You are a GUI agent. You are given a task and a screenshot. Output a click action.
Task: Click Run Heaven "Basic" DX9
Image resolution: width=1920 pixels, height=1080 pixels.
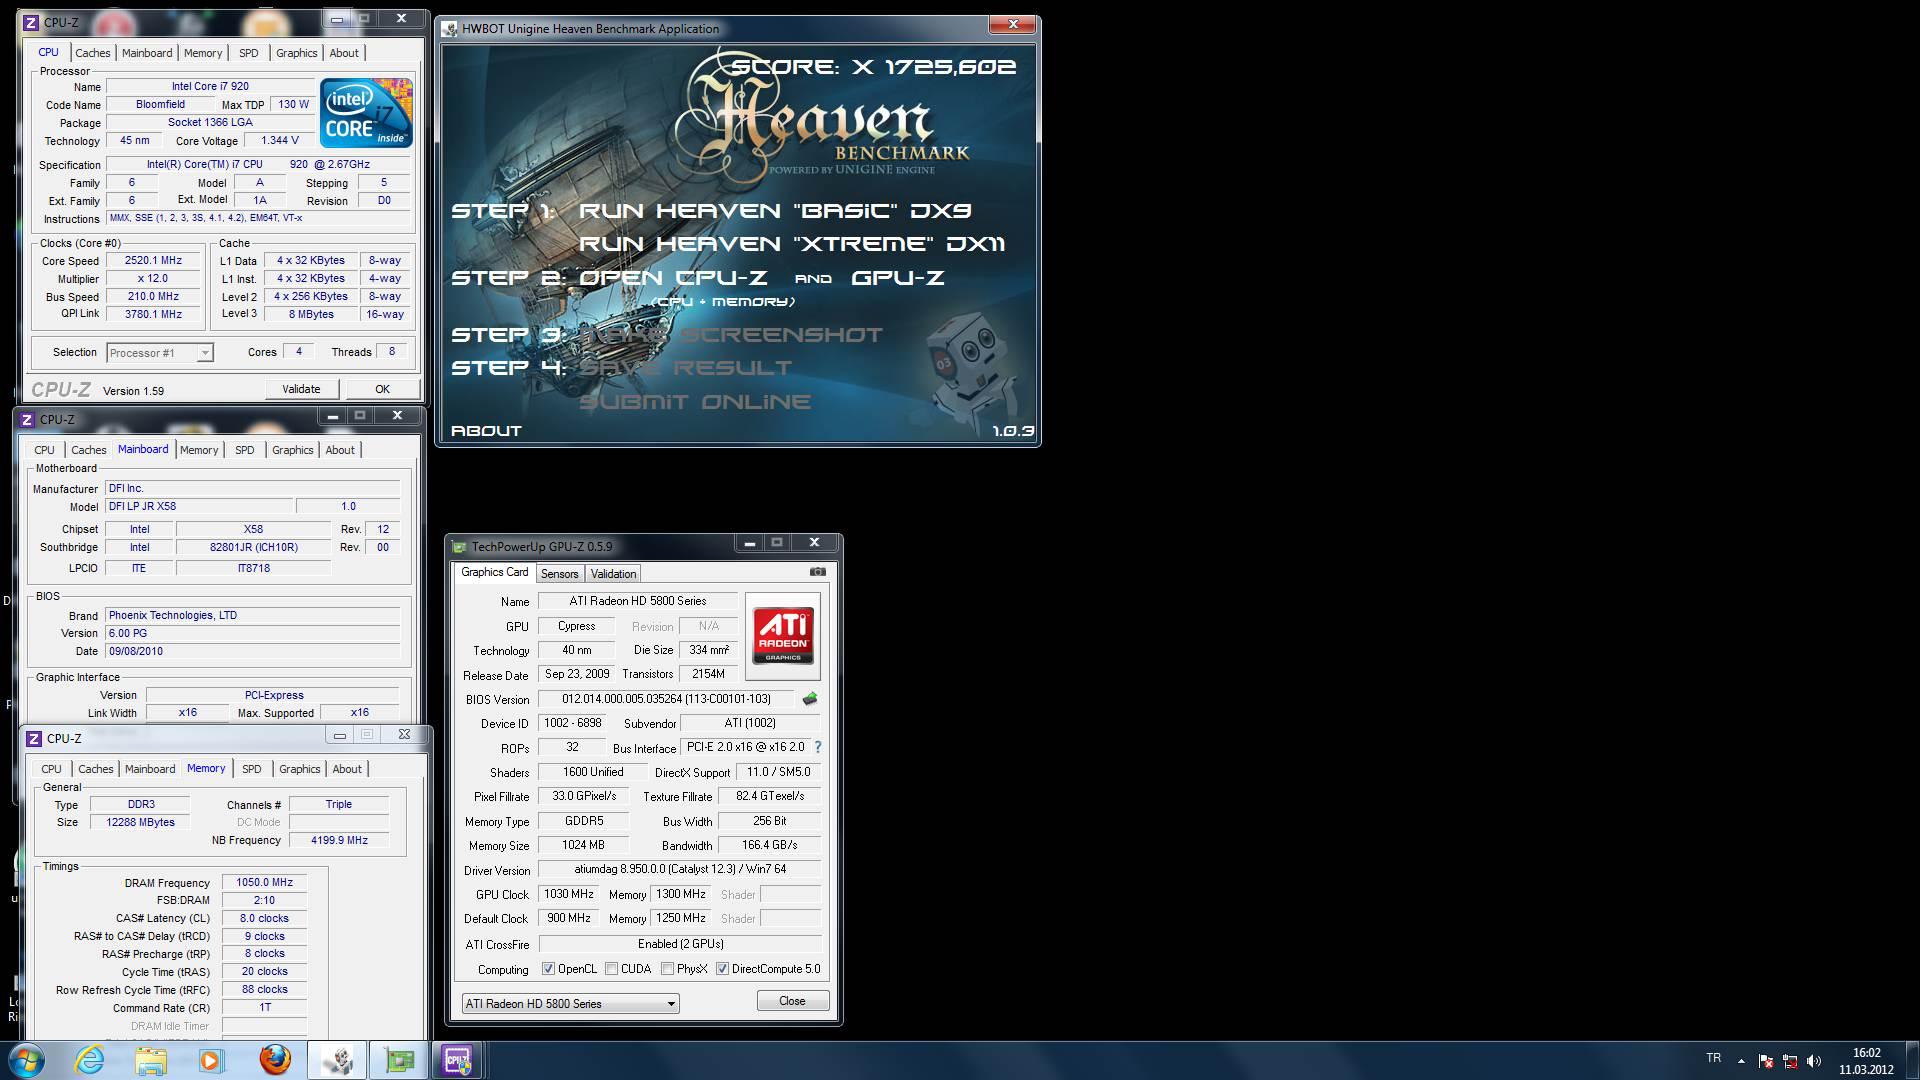click(775, 211)
